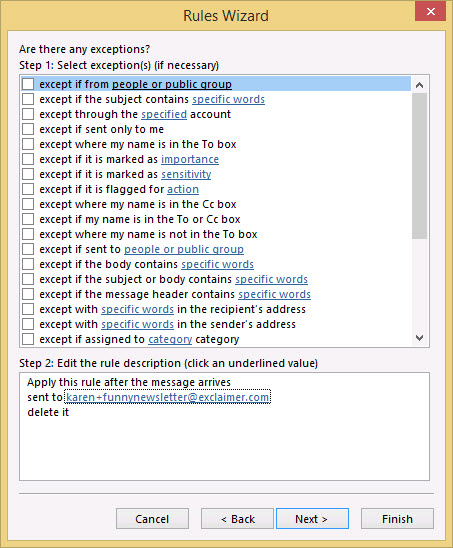
Task: Click 'Apply this rule after the message arrives' text
Action: click(129, 382)
